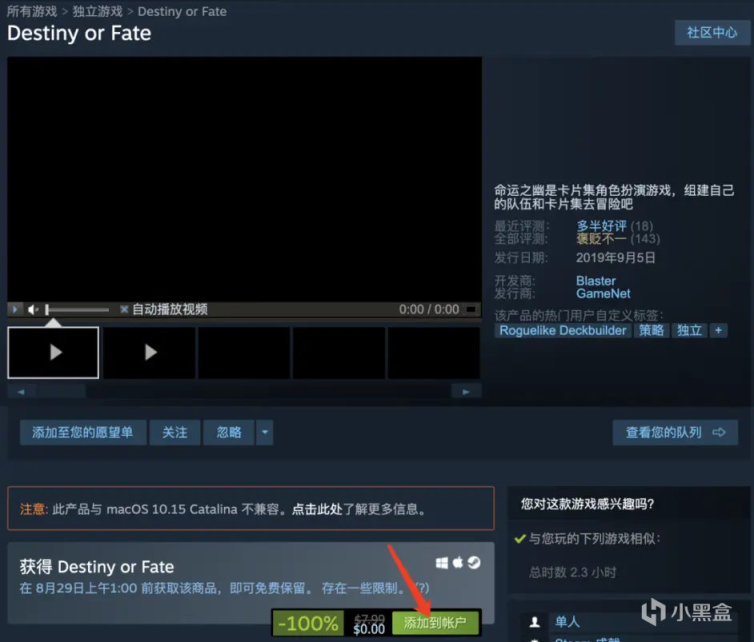The width and height of the screenshot is (754, 642).
Task: Enter fullscreen with the video fullscreen icon
Action: [x=472, y=309]
